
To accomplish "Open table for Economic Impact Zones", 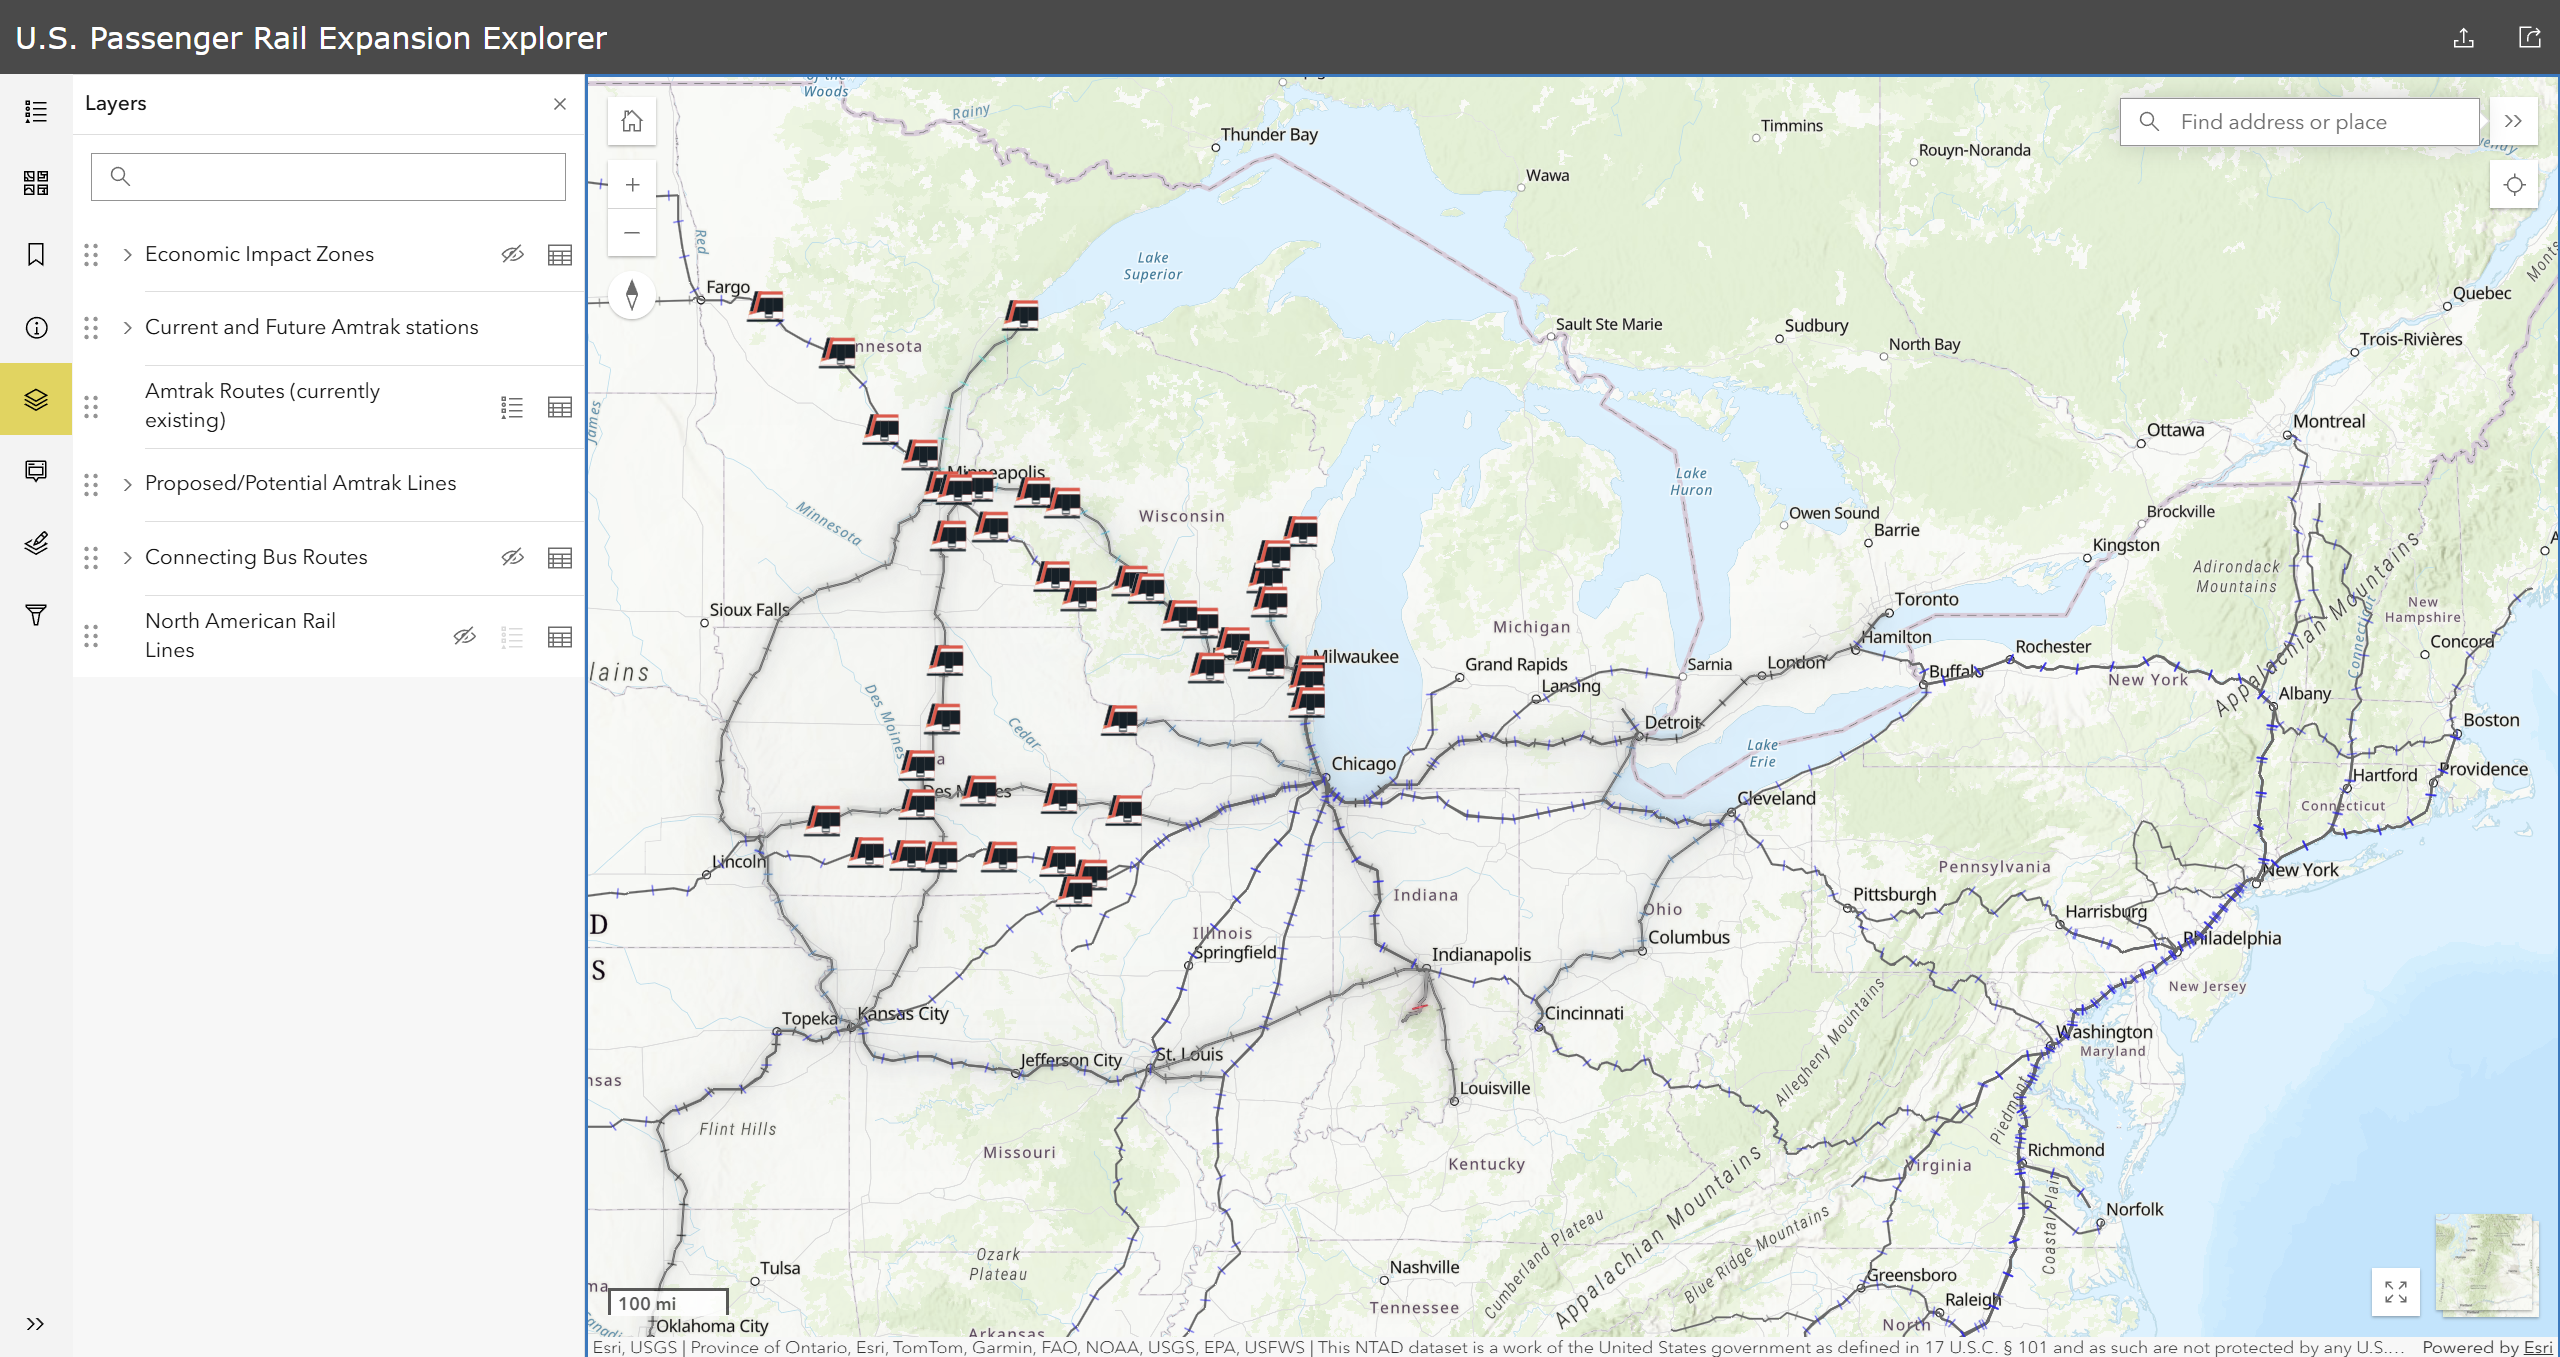I will pyautogui.click(x=560, y=255).
